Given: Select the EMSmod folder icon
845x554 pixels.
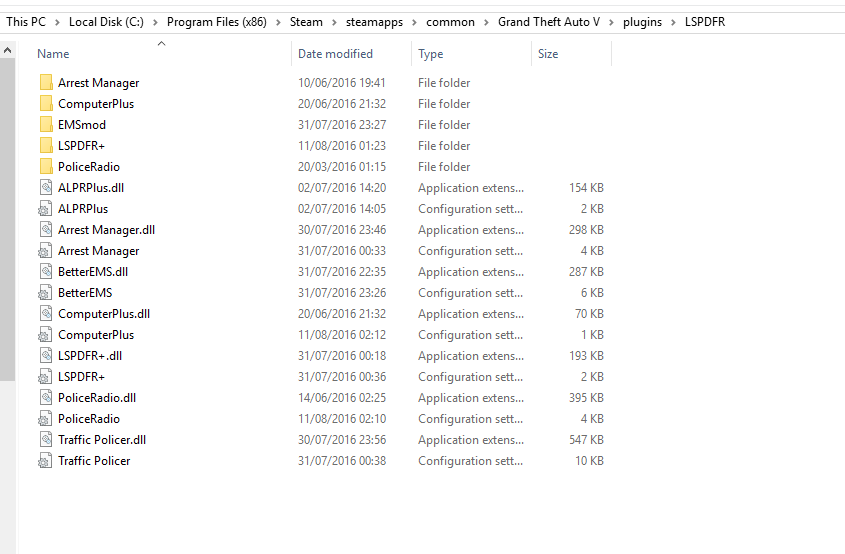Looking at the screenshot, I should coord(46,124).
